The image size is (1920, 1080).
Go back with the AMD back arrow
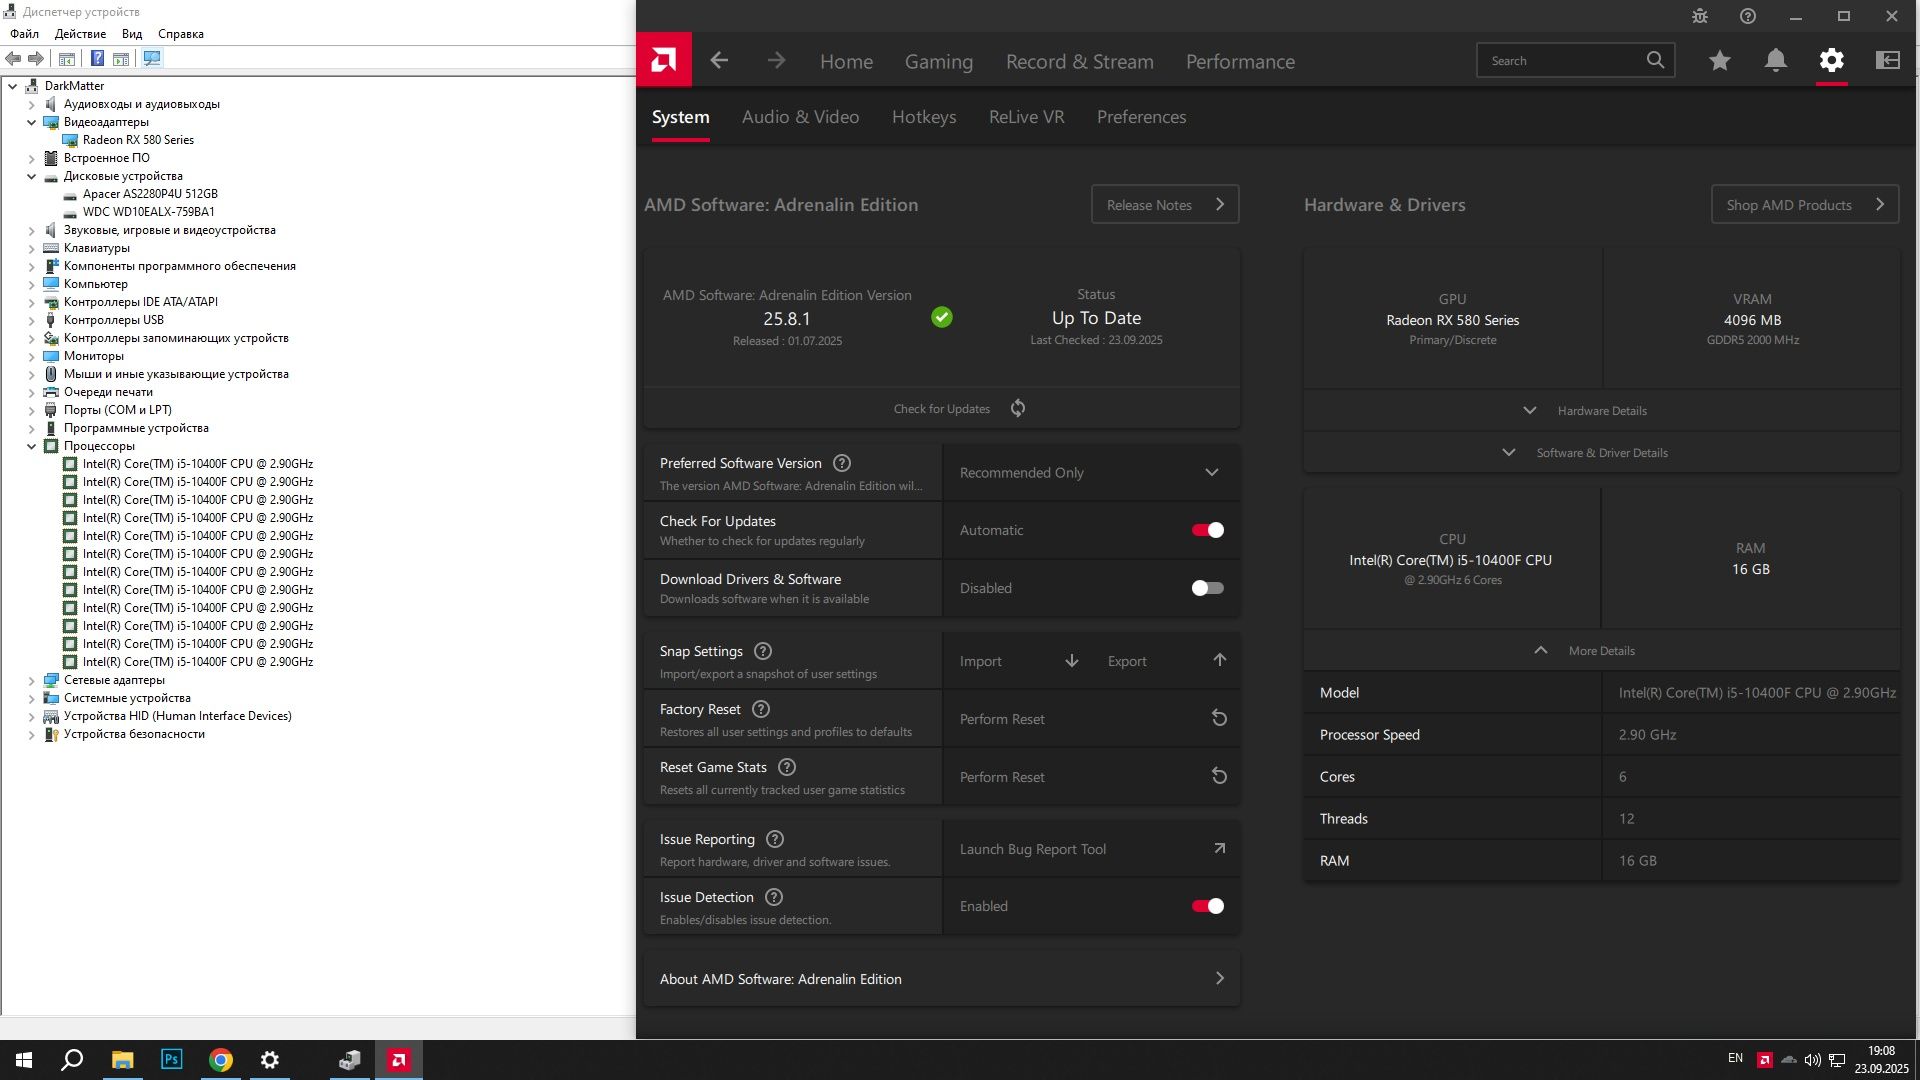pyautogui.click(x=719, y=60)
